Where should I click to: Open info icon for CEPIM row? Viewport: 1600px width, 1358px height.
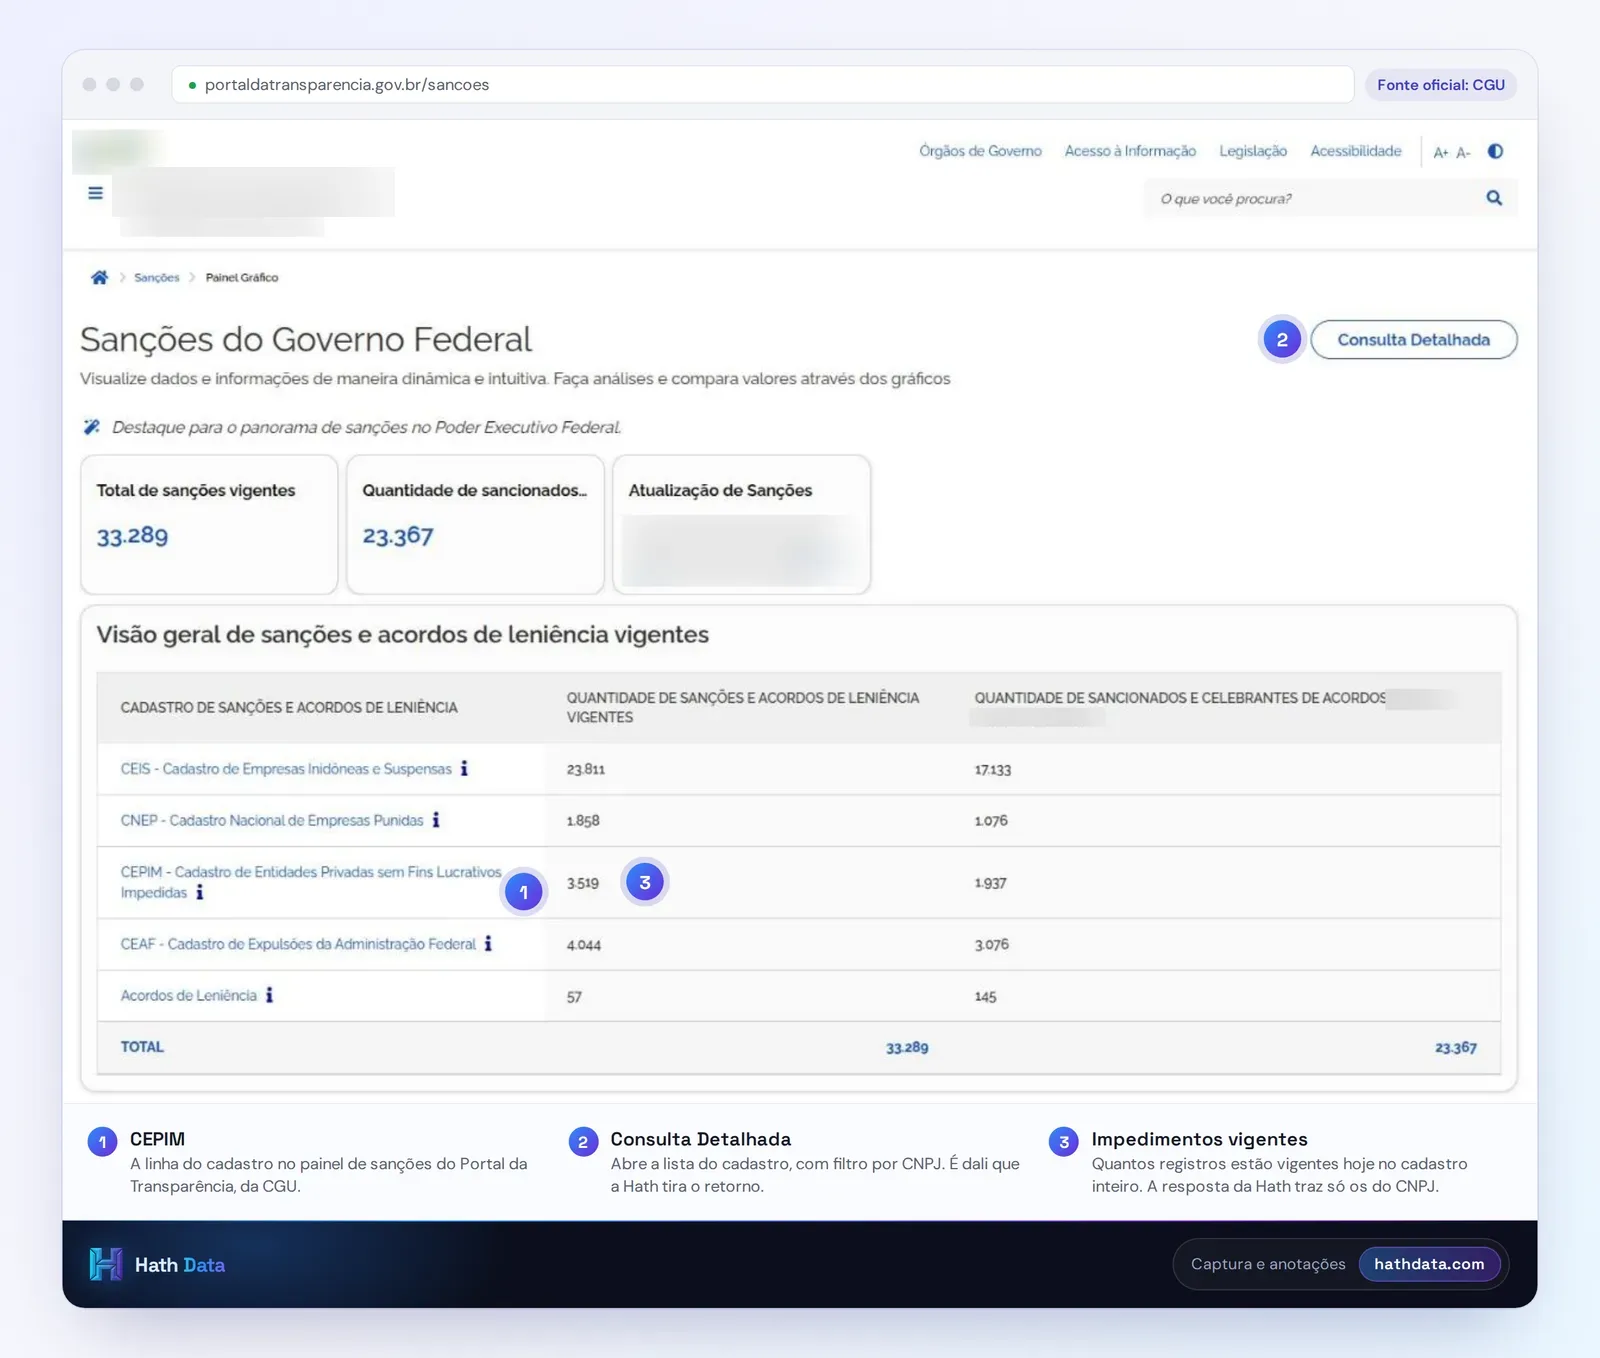[x=200, y=892]
